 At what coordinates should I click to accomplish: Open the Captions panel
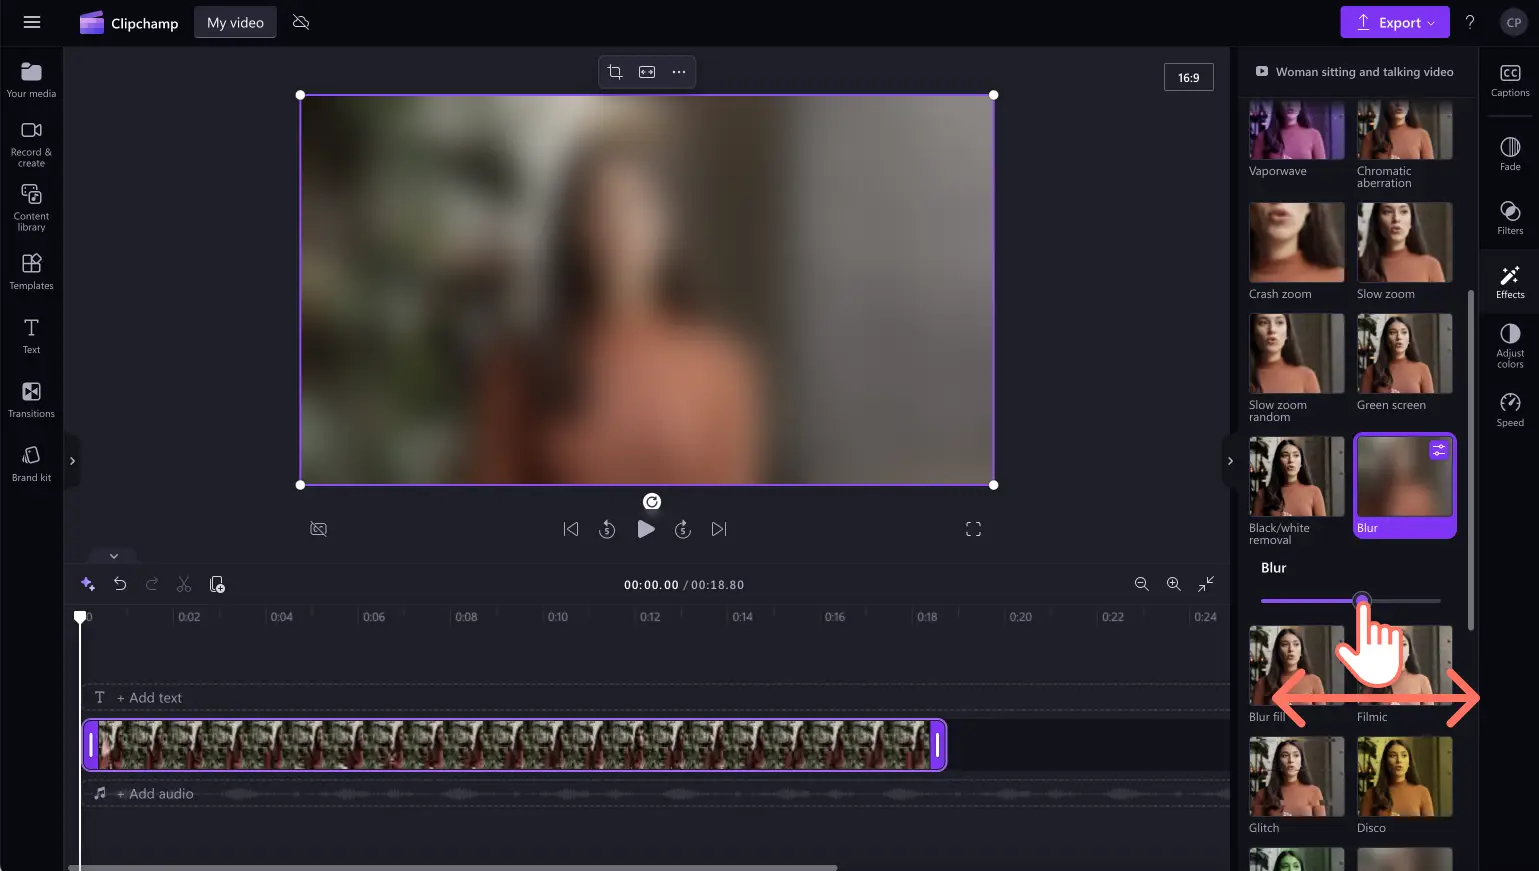pyautogui.click(x=1510, y=80)
